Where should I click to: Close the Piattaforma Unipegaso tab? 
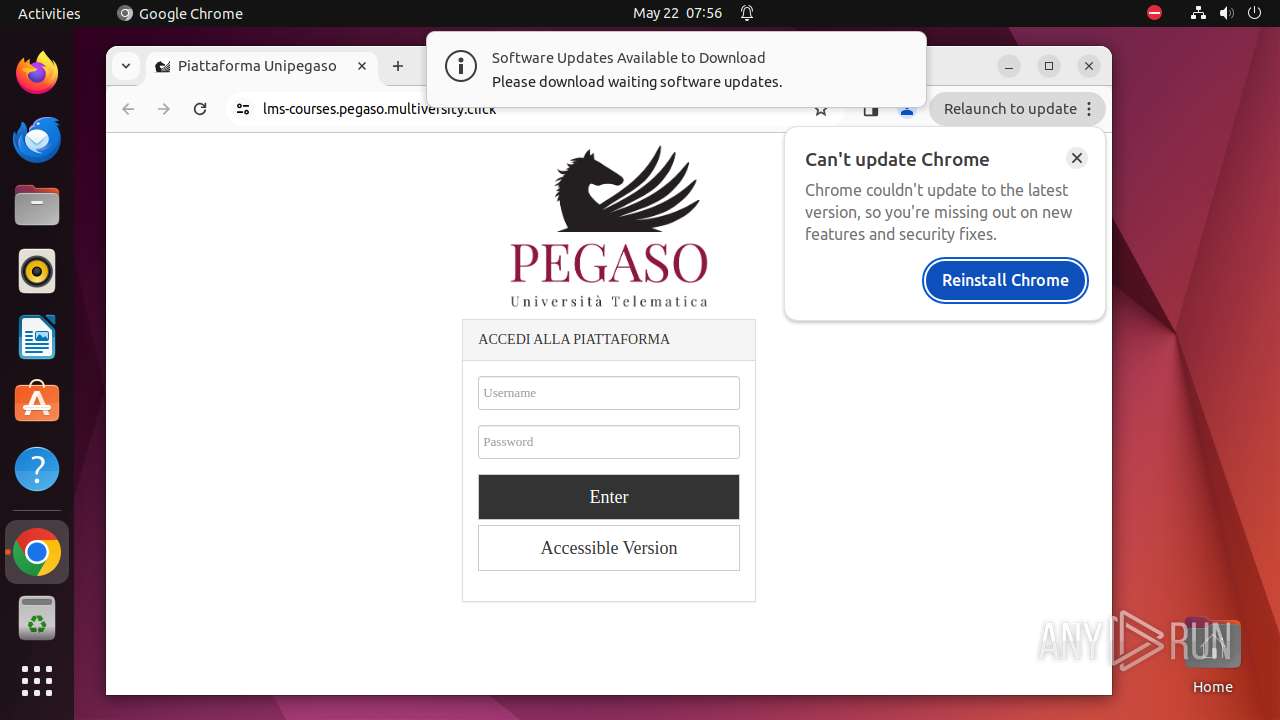362,66
